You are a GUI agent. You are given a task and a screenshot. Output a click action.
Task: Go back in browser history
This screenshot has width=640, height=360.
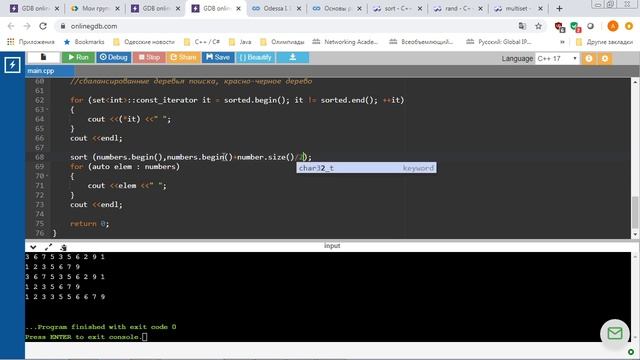(x=11, y=26)
